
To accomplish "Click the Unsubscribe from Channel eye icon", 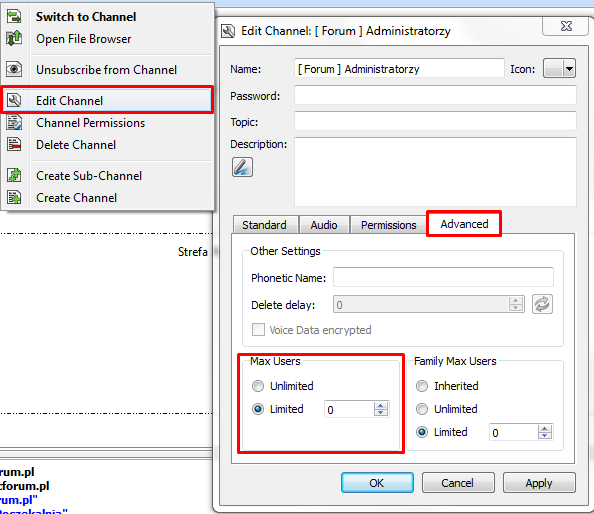I will pyautogui.click(x=14, y=69).
